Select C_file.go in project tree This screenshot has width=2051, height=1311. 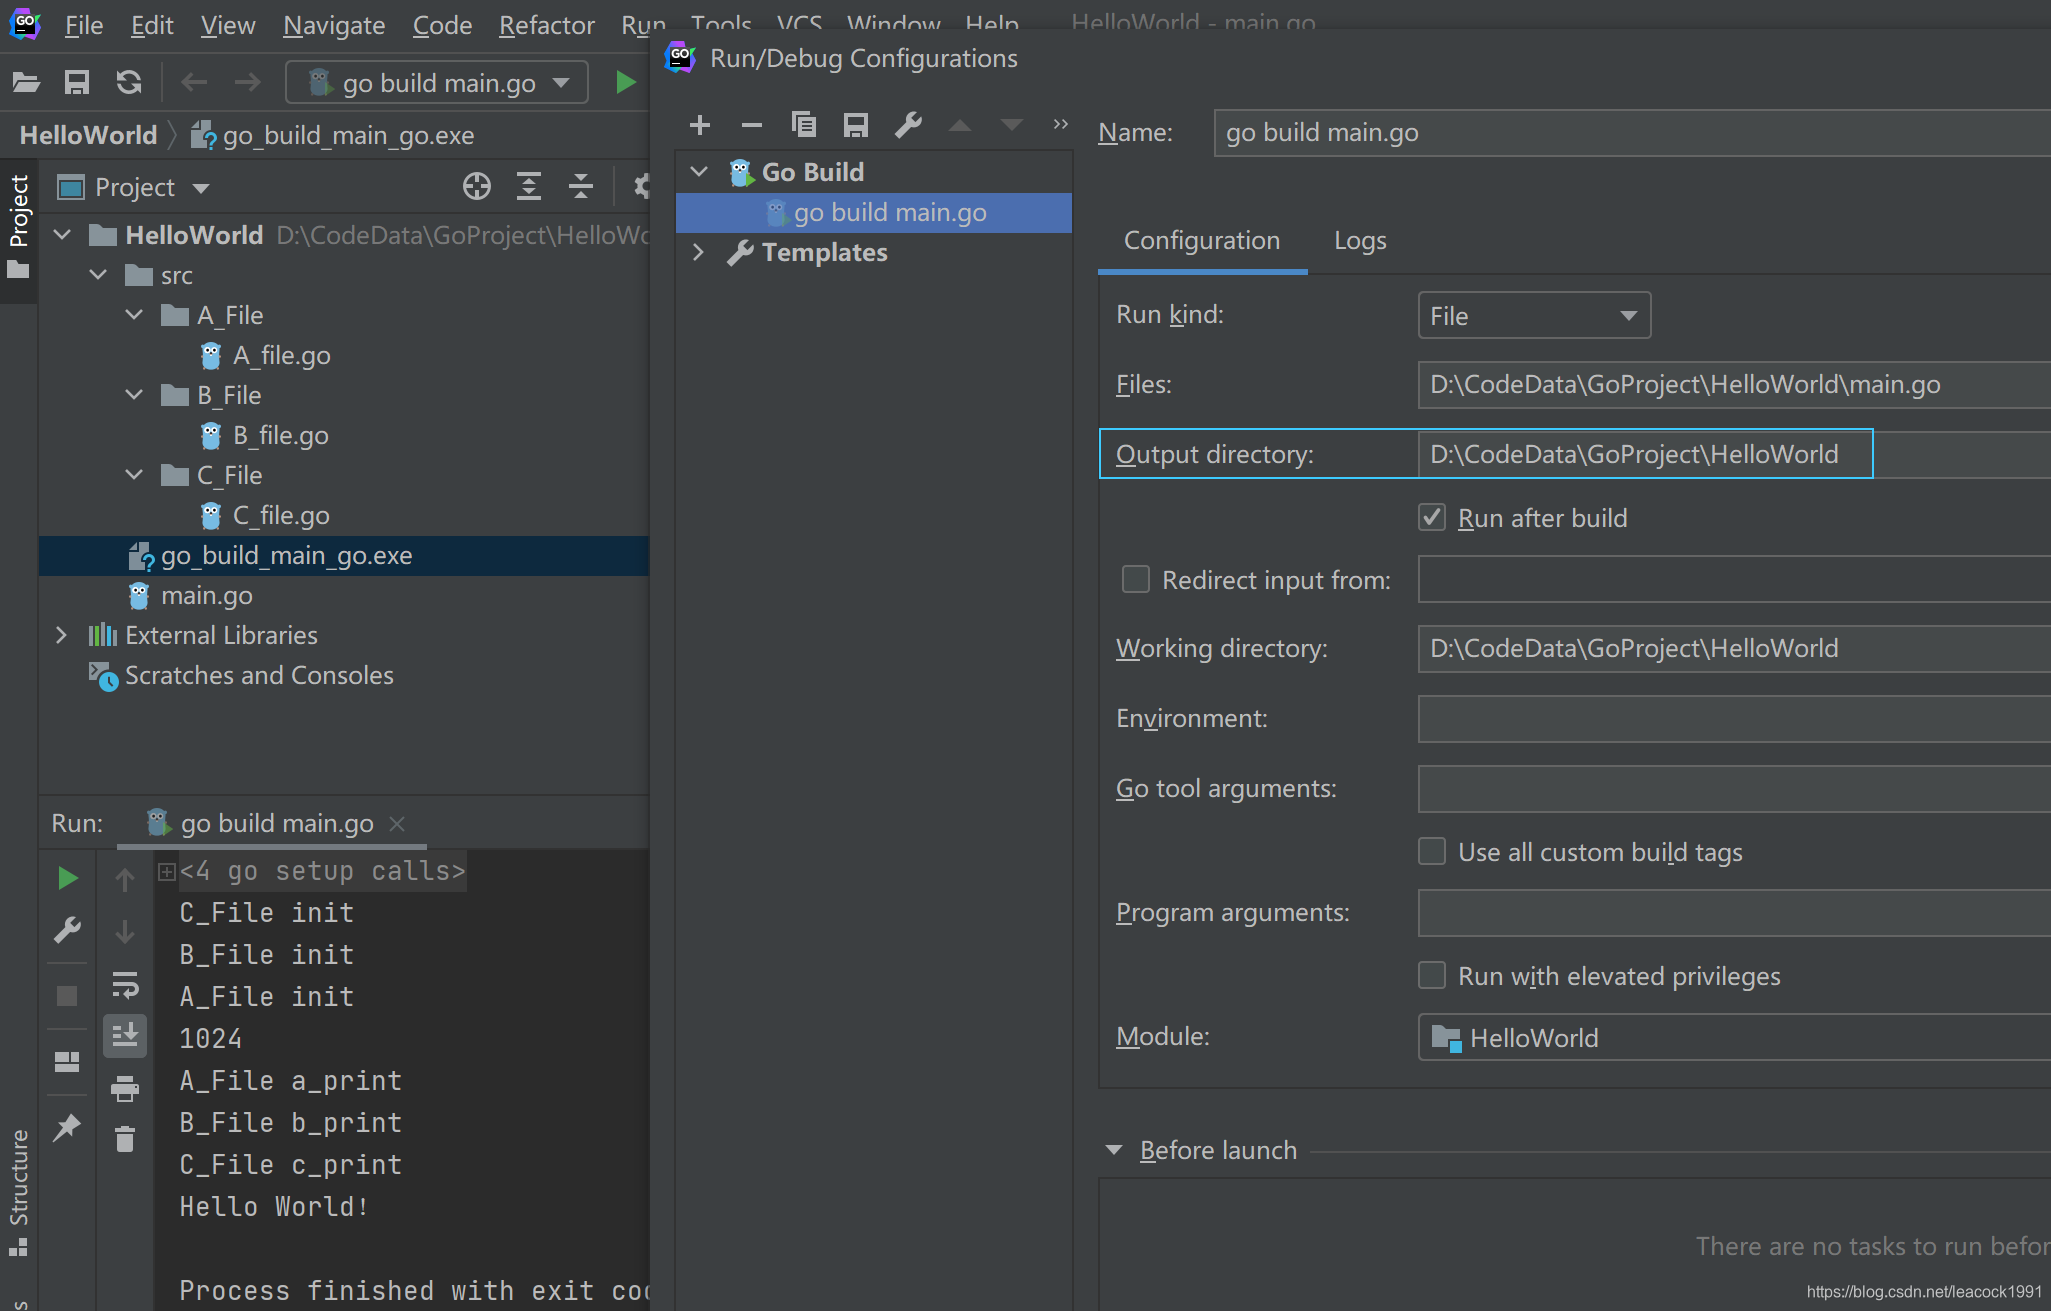tap(280, 515)
